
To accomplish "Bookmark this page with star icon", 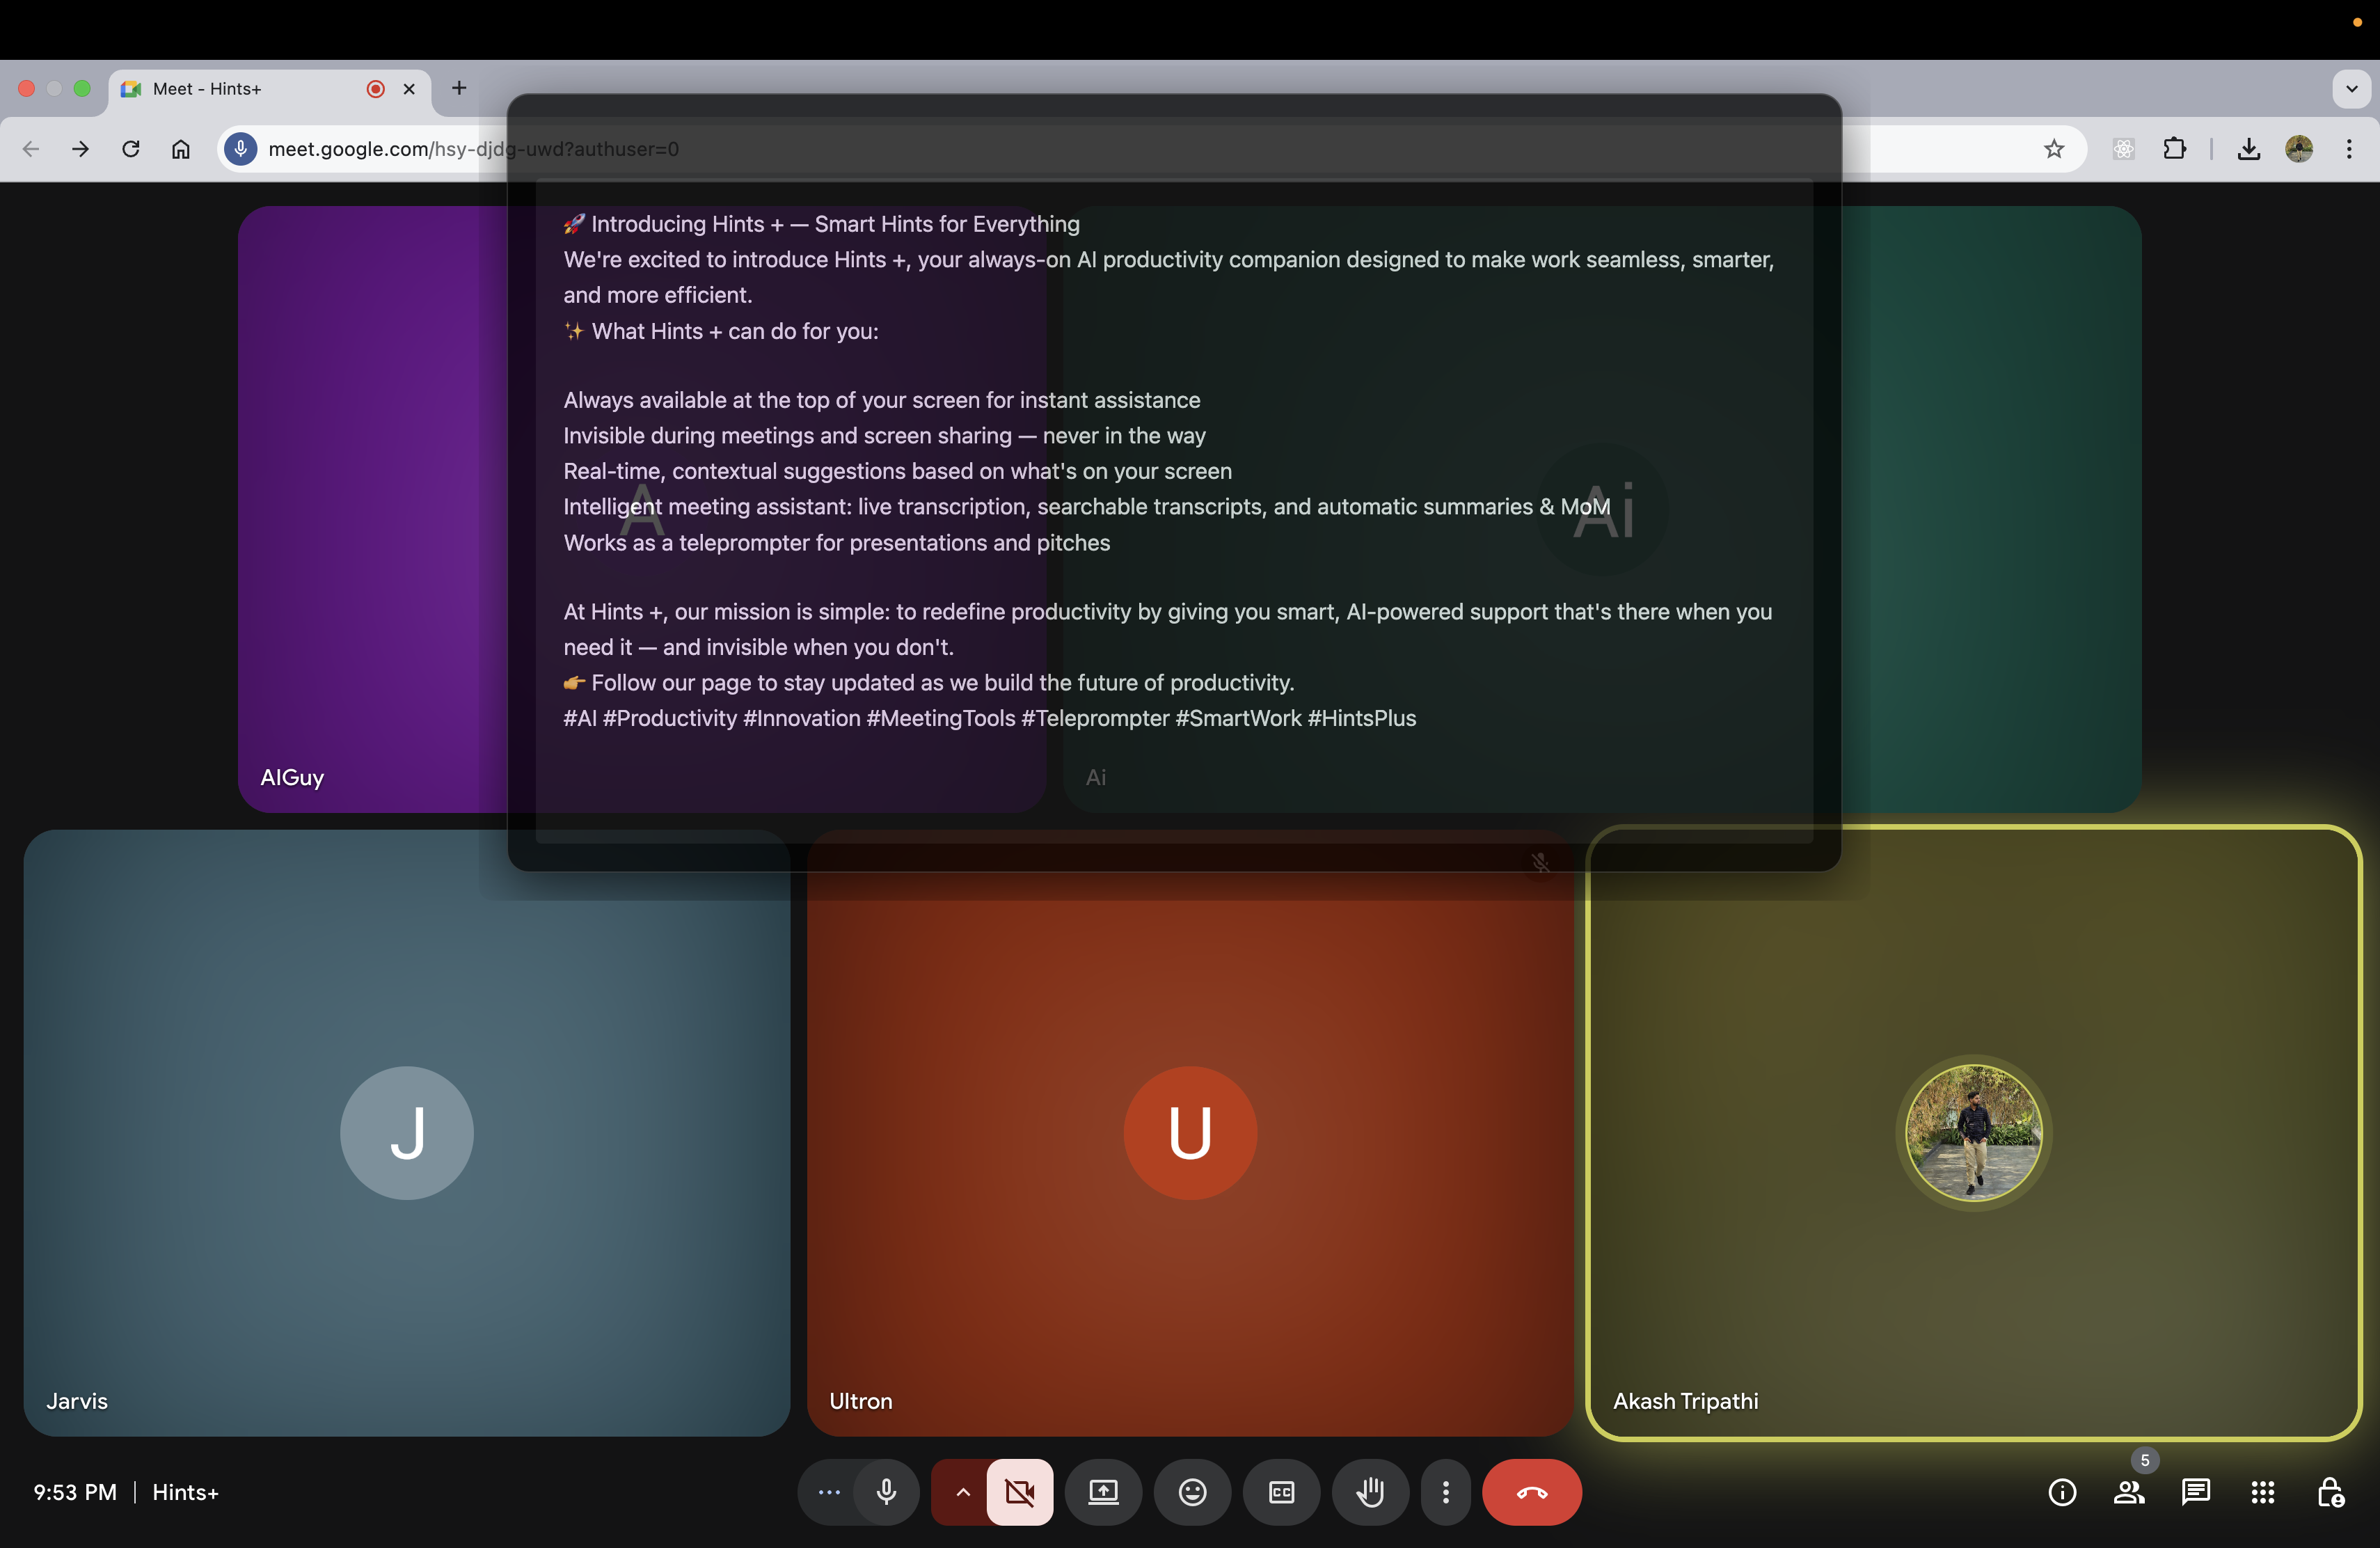I will click(2053, 149).
